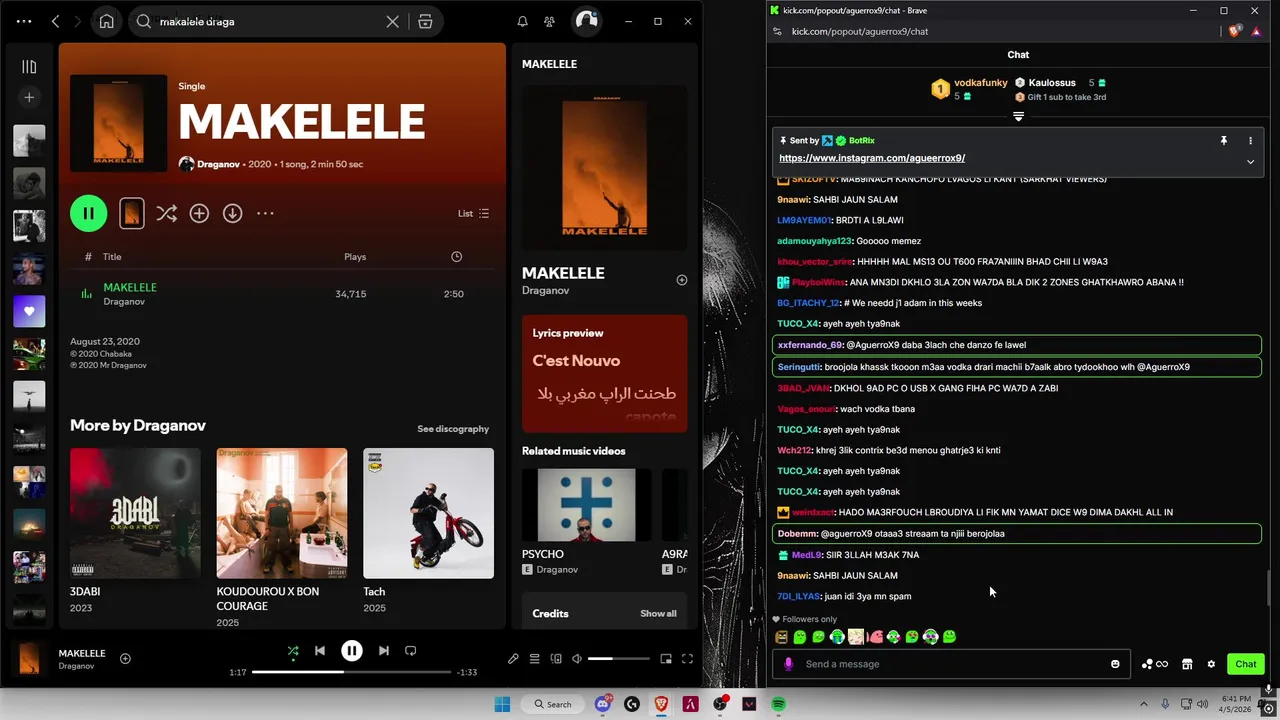This screenshot has height=720, width=1280.
Task: Add MAKELELE to library from Now Playing panel
Action: tap(682, 280)
